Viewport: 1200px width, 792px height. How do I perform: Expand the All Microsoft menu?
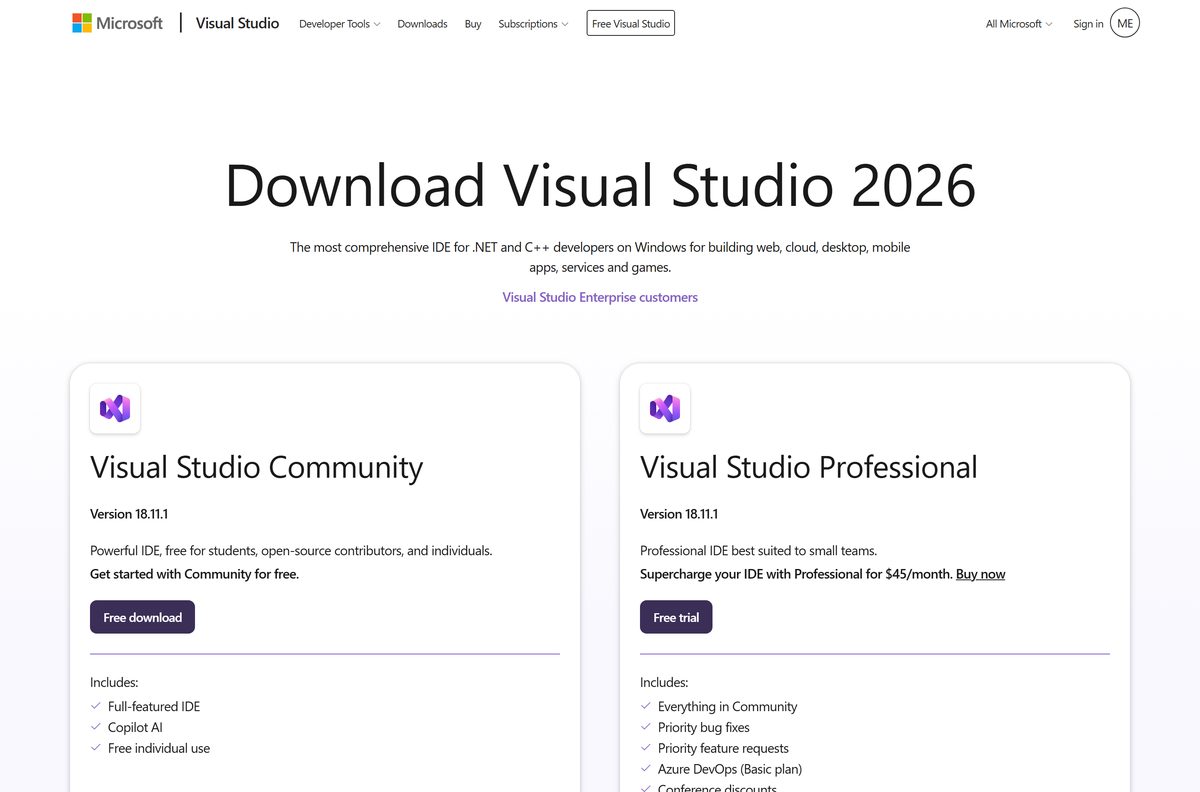[x=1019, y=24]
